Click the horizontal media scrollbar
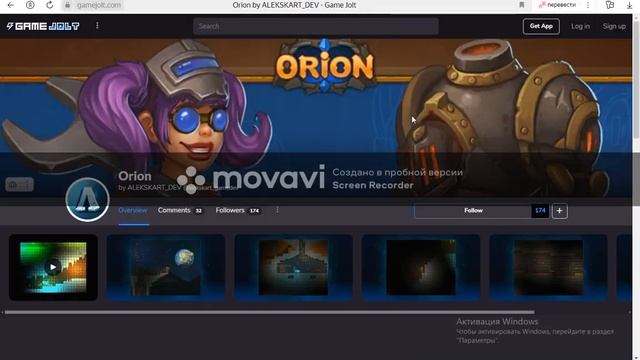This screenshot has height=360, width=640. [x=269, y=312]
